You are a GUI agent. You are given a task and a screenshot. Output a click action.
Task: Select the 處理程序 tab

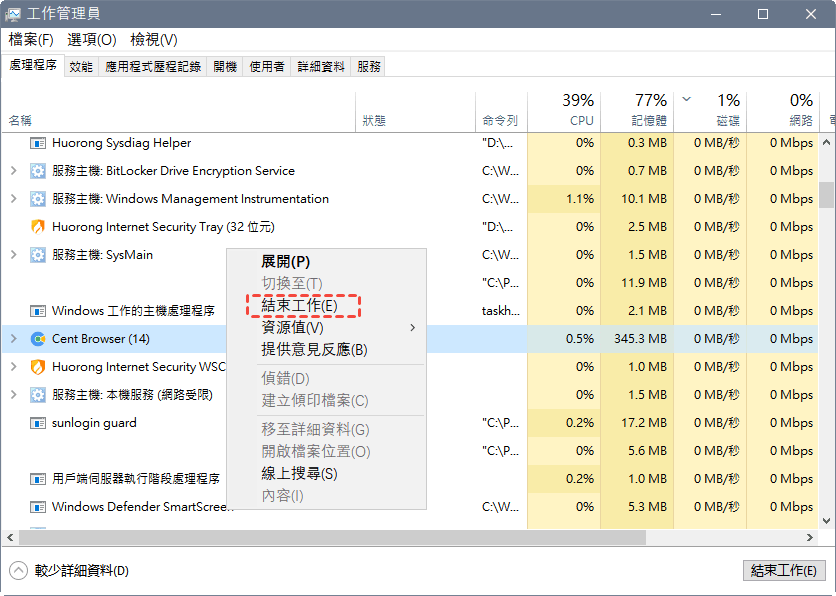click(x=33, y=65)
